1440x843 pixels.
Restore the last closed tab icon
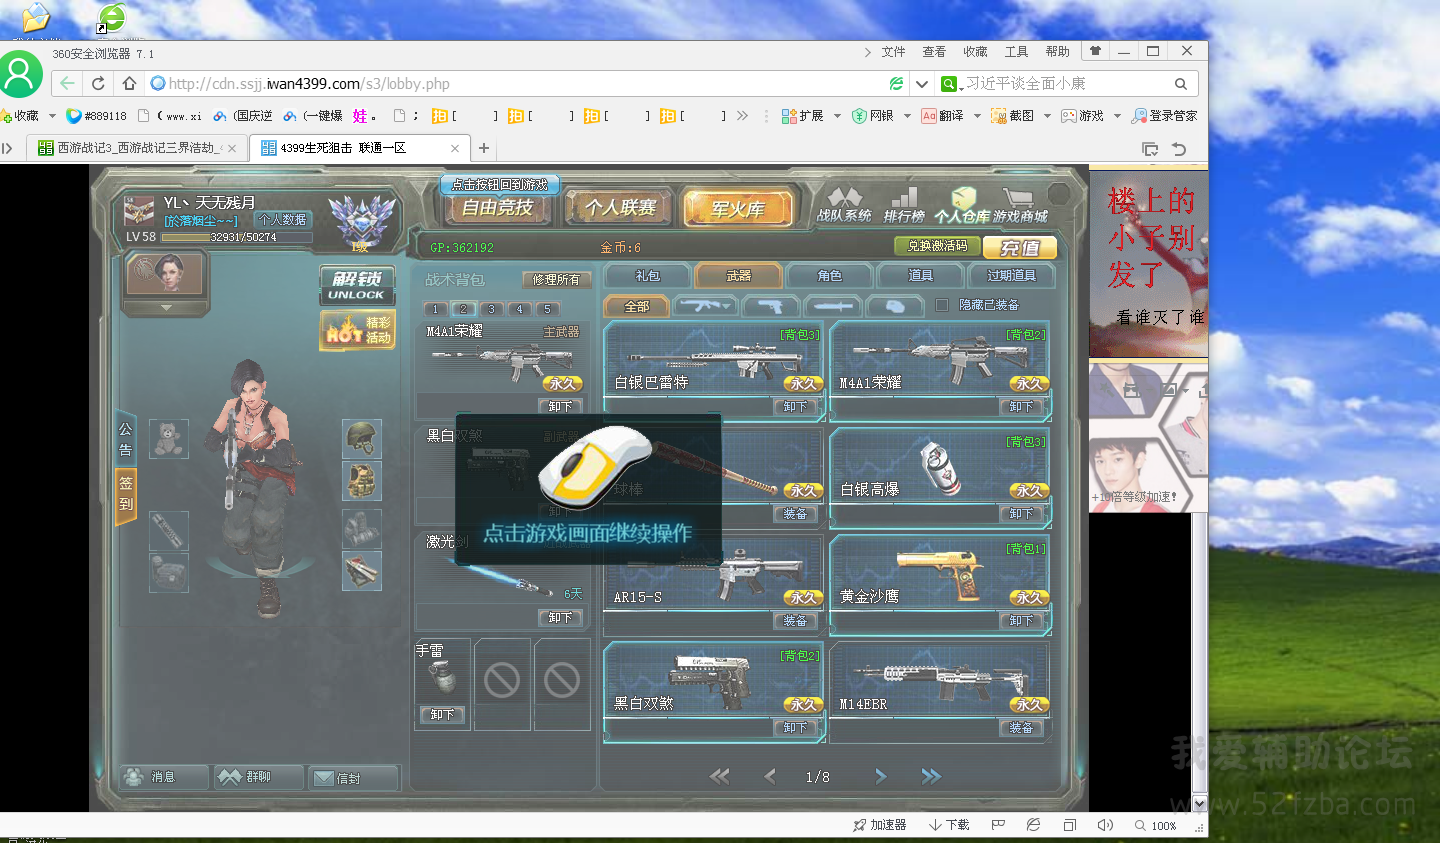point(1179,149)
